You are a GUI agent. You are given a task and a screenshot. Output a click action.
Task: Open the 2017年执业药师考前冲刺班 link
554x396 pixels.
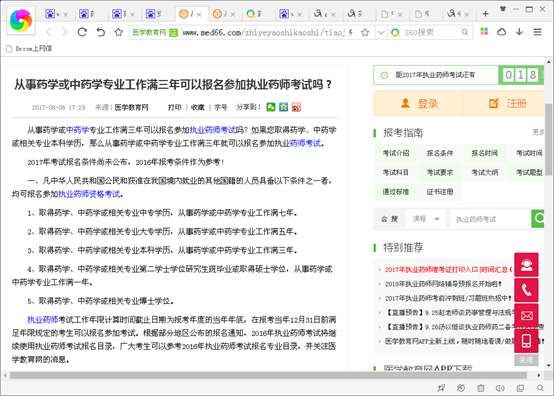point(448,298)
